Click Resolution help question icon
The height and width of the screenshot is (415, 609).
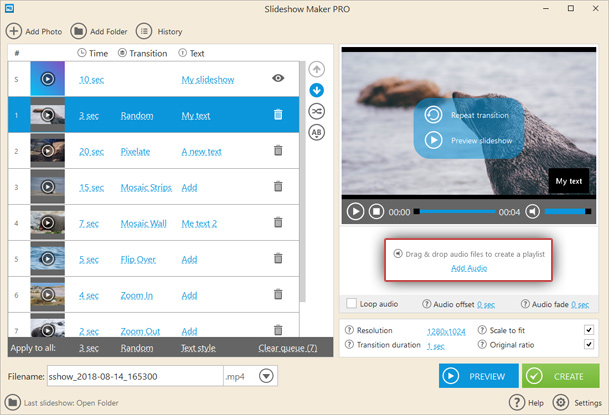click(x=349, y=330)
